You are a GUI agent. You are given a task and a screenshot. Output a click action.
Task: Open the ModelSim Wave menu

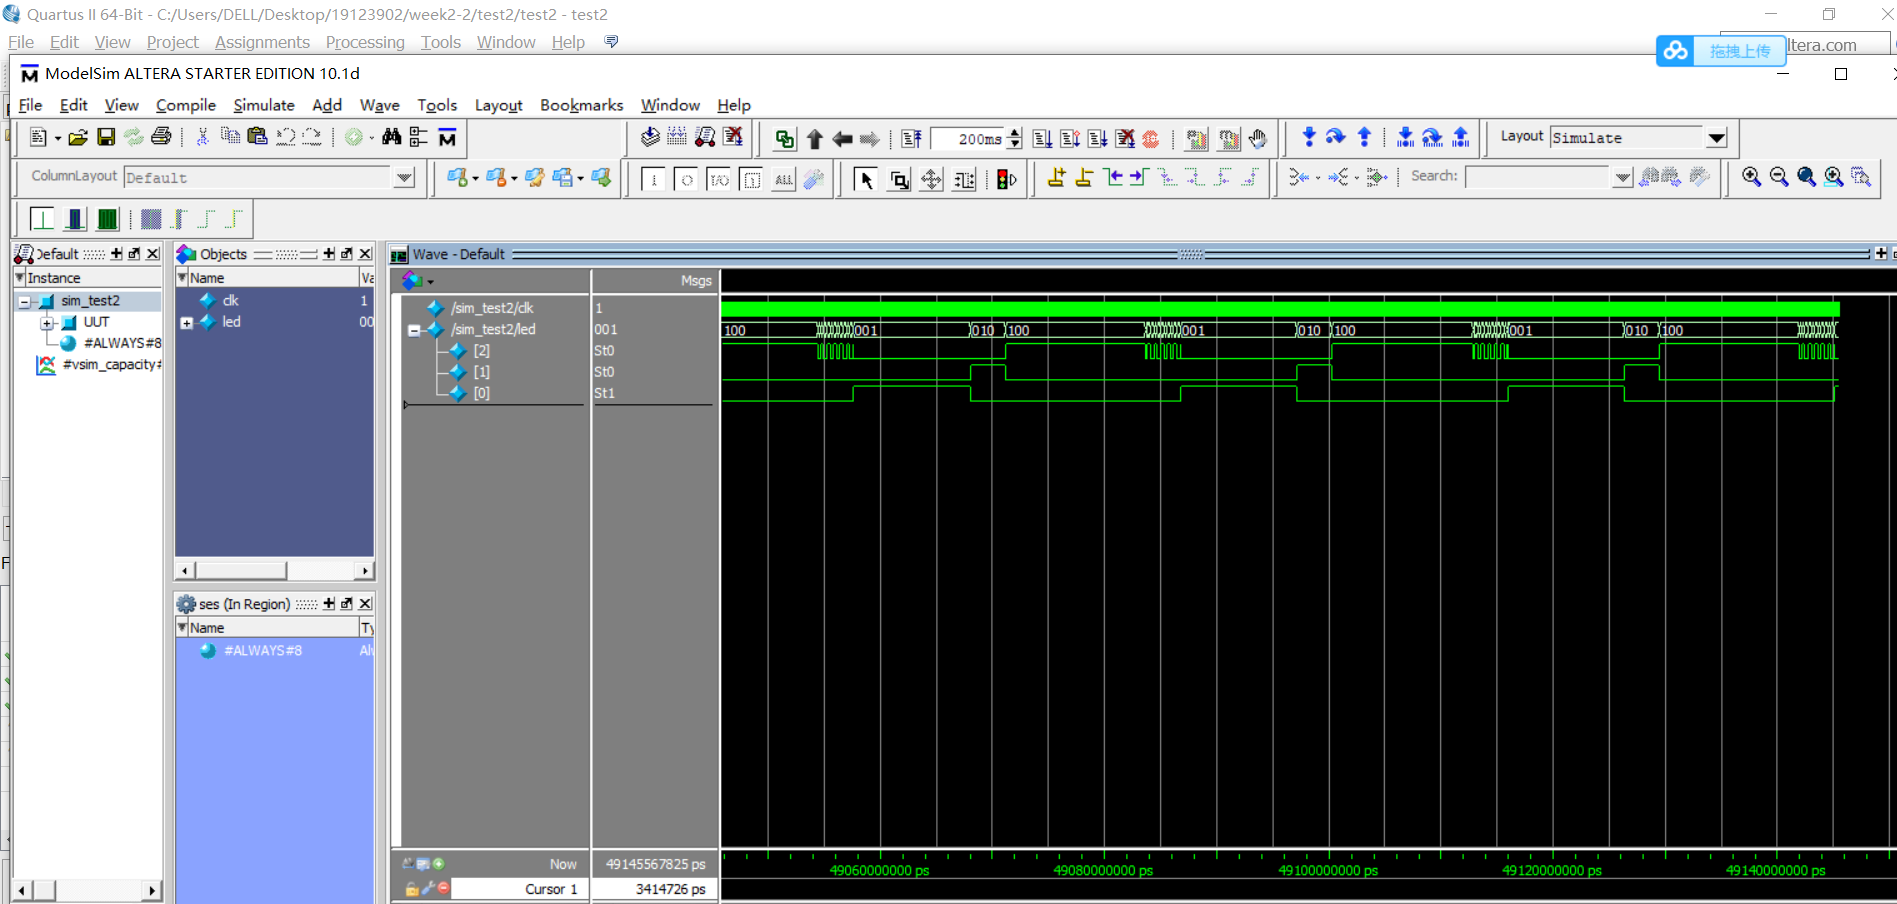pyautogui.click(x=379, y=105)
